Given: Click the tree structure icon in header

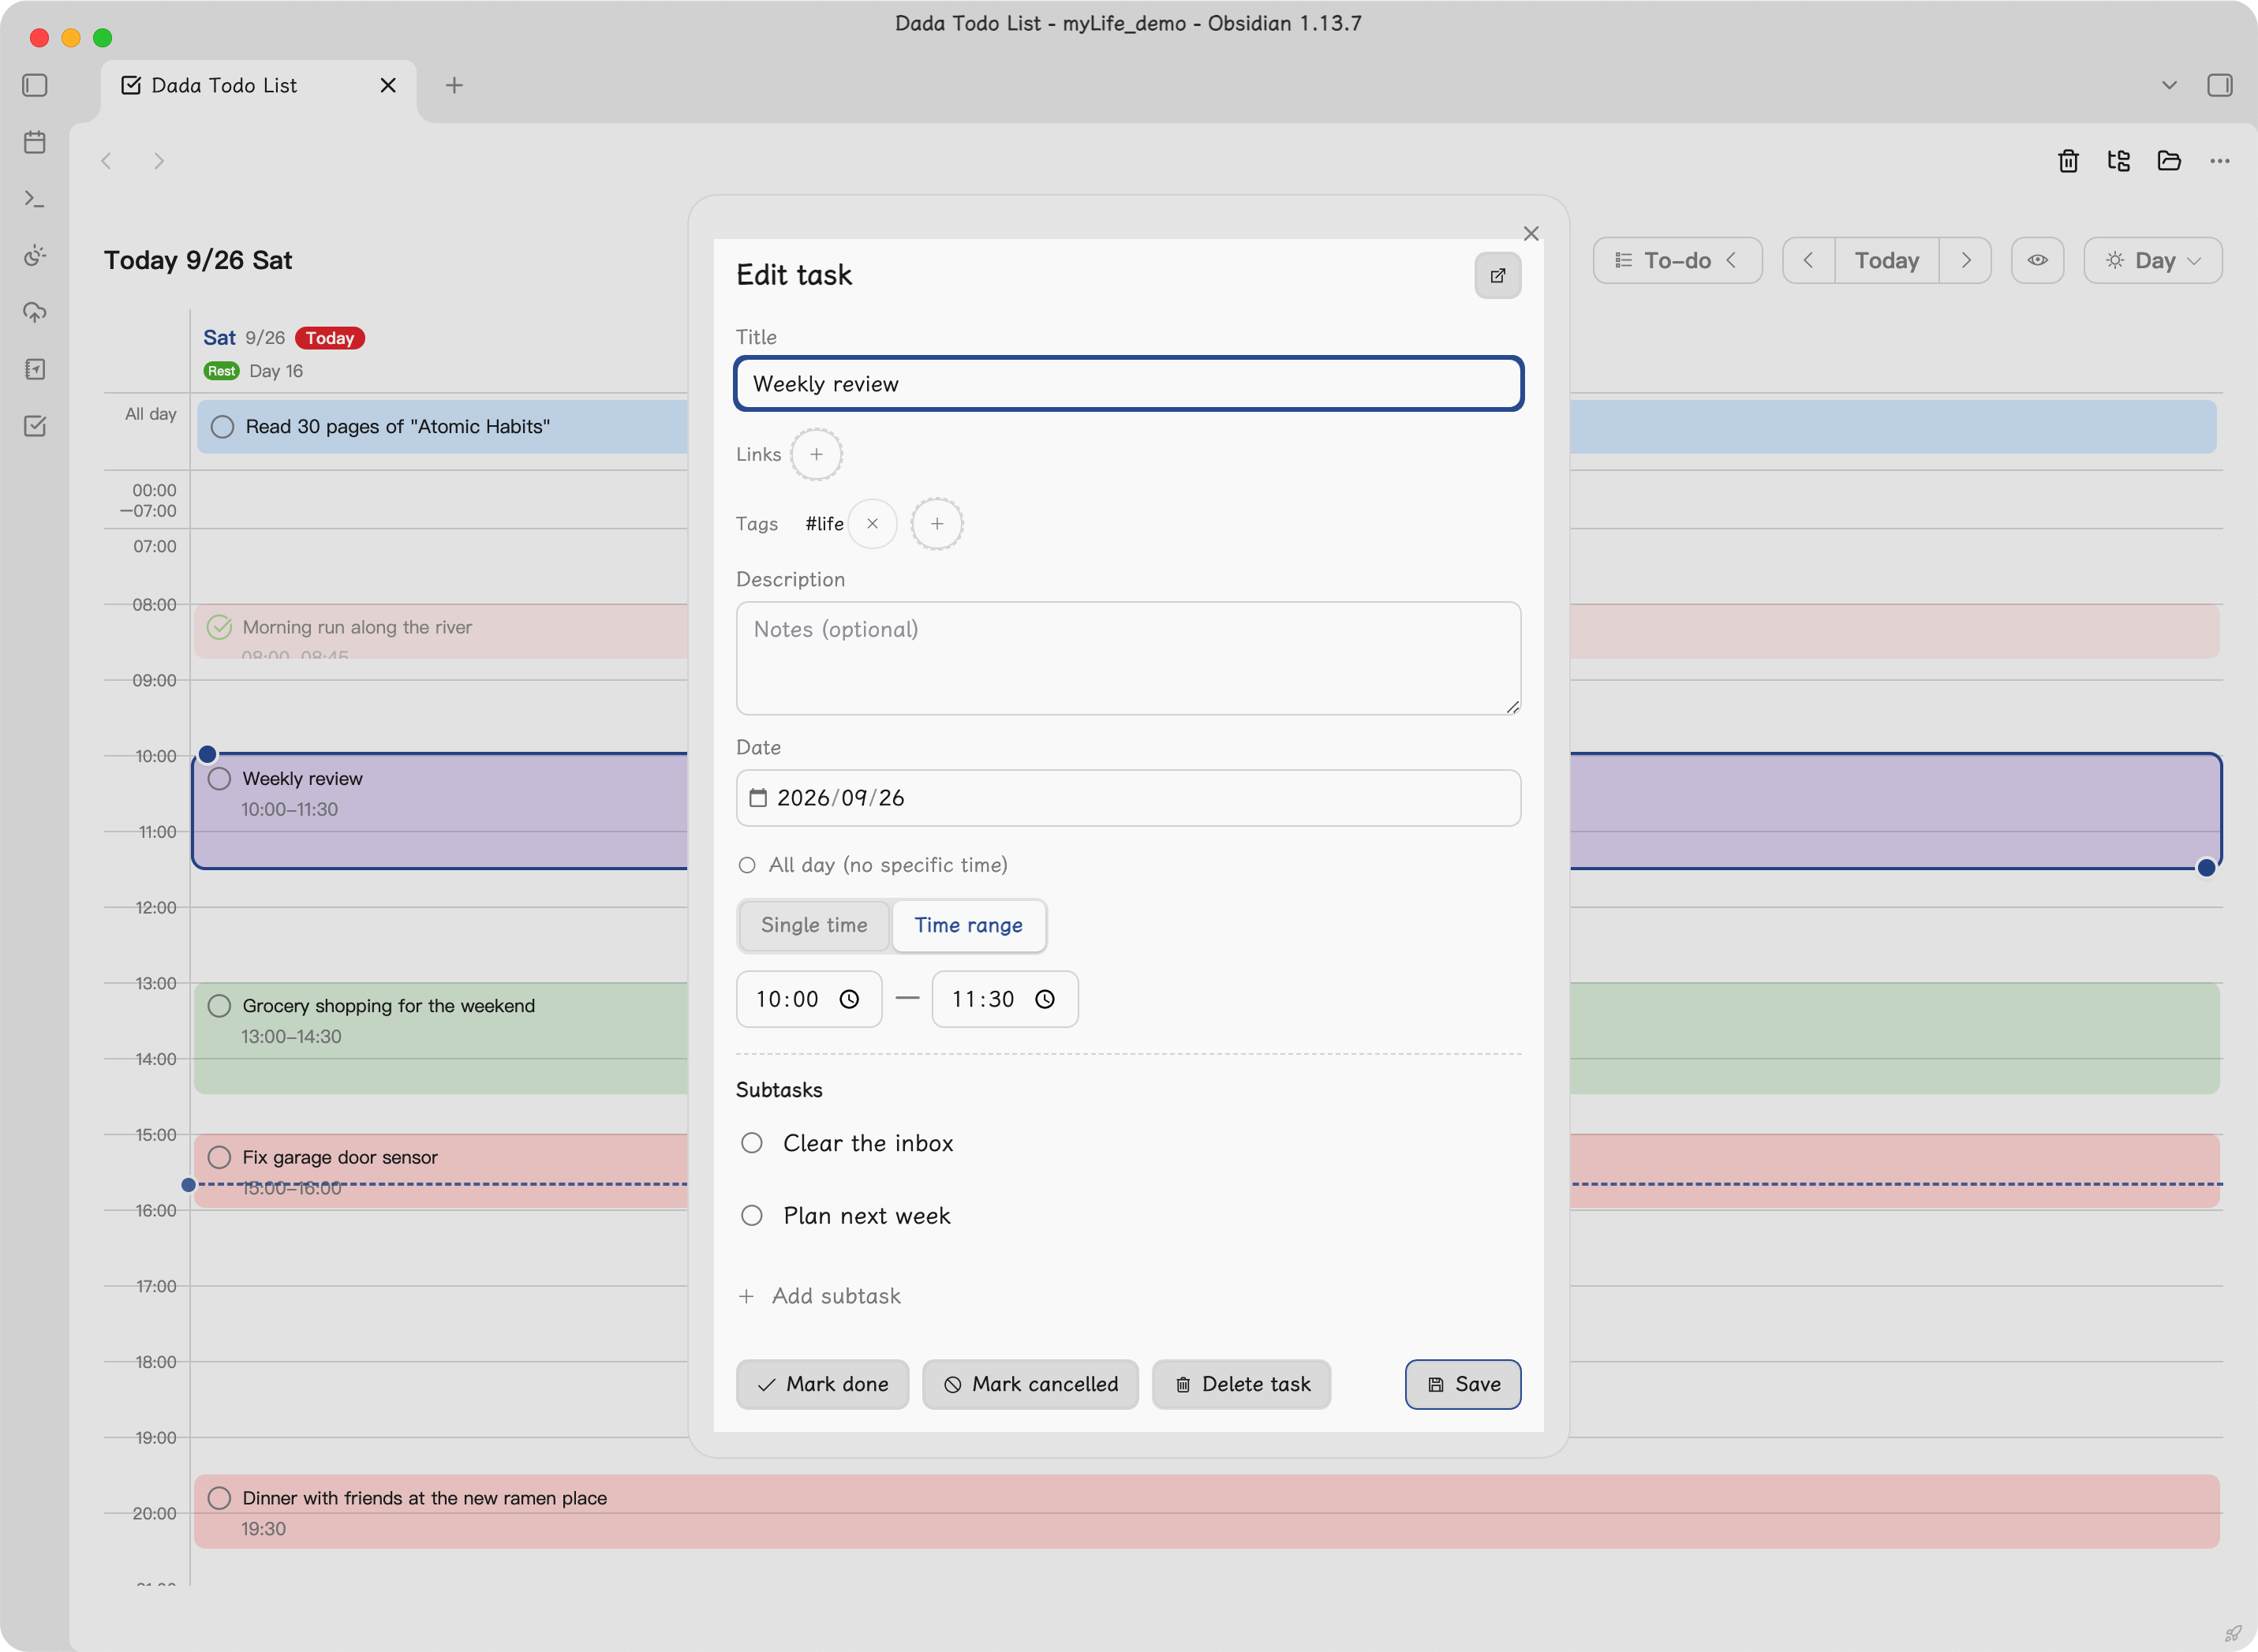Looking at the screenshot, I should 2118,161.
